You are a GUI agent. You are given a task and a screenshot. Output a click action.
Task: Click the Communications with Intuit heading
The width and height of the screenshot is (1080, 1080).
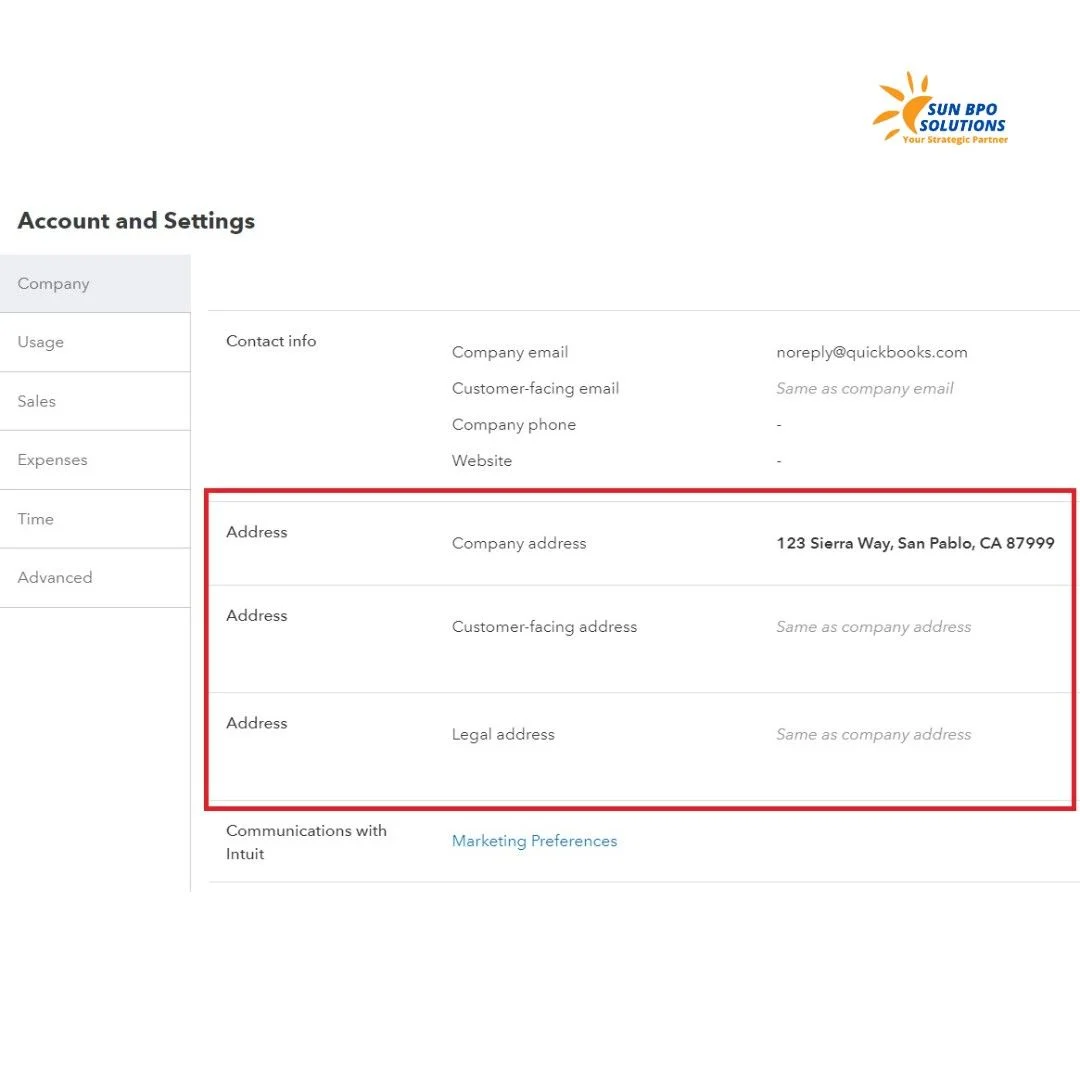tap(306, 842)
